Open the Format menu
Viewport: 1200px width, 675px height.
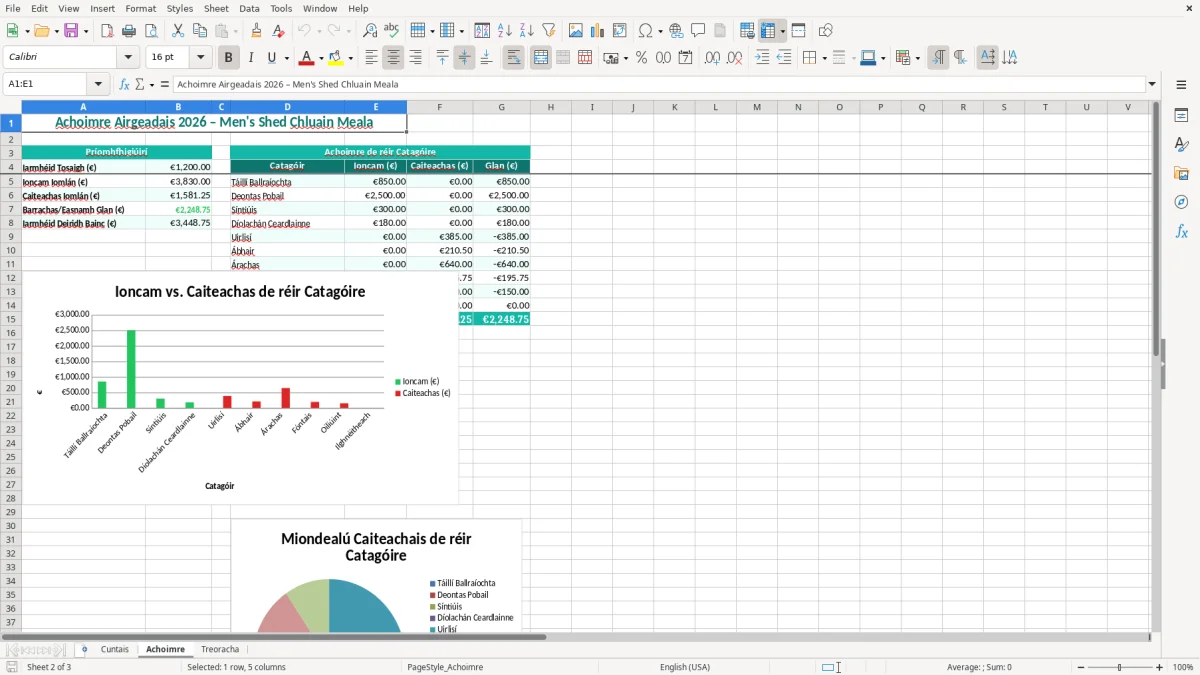(140, 8)
